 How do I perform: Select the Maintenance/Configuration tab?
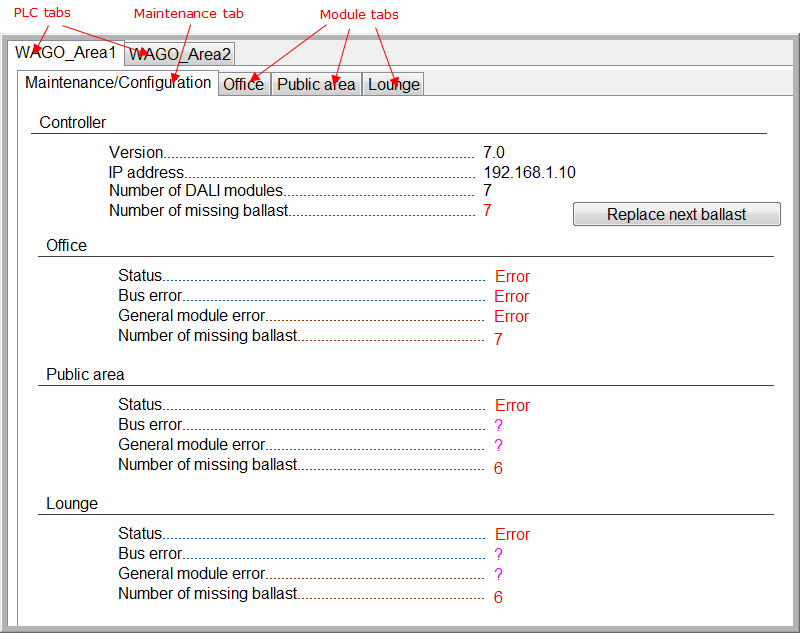[x=118, y=83]
